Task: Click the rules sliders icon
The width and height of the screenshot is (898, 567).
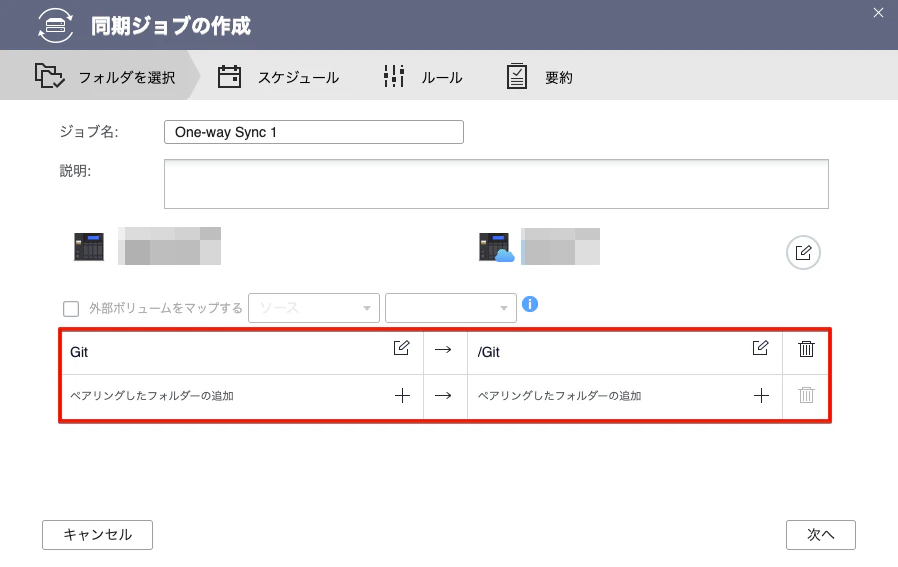Action: point(394,76)
